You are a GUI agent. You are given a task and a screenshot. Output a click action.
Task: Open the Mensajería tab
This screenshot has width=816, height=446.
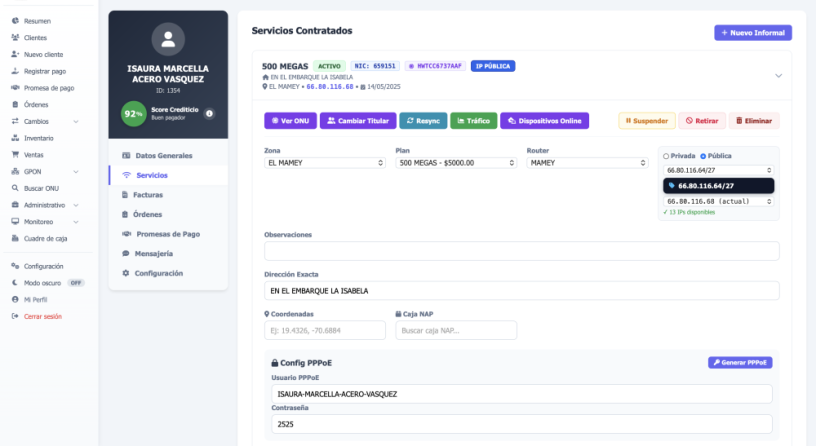point(168,253)
